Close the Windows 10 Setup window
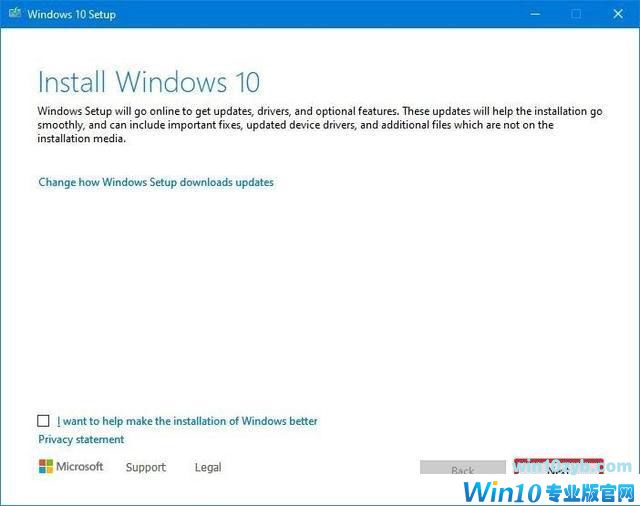Image resolution: width=640 pixels, height=506 pixels. (618, 14)
